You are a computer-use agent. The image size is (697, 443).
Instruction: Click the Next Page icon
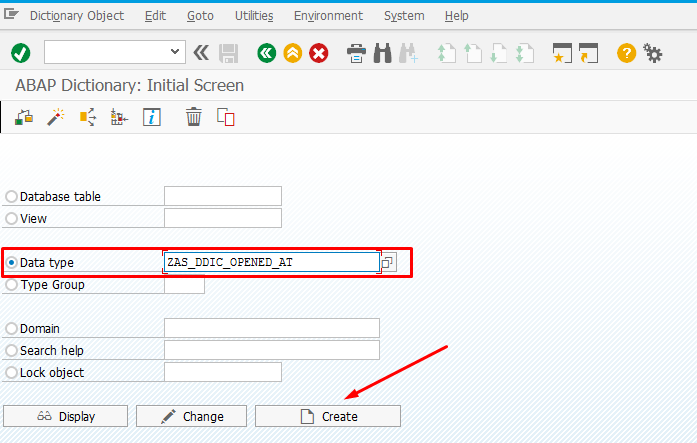pos(498,53)
